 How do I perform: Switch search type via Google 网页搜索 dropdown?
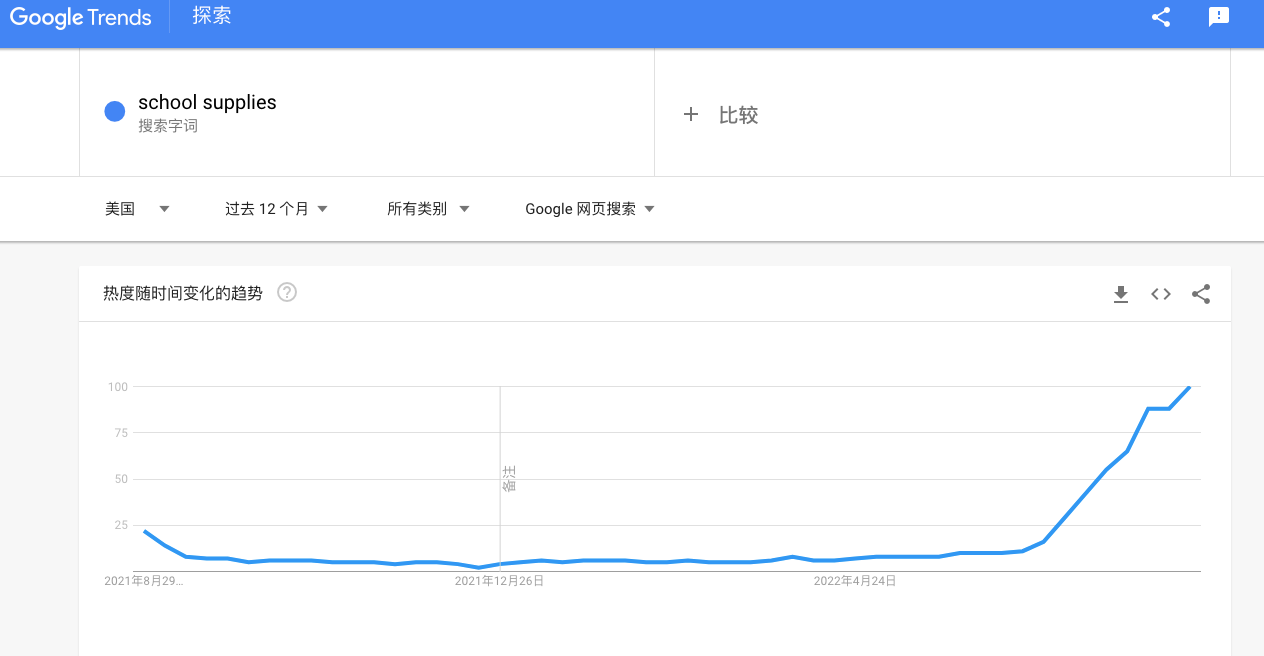(589, 208)
